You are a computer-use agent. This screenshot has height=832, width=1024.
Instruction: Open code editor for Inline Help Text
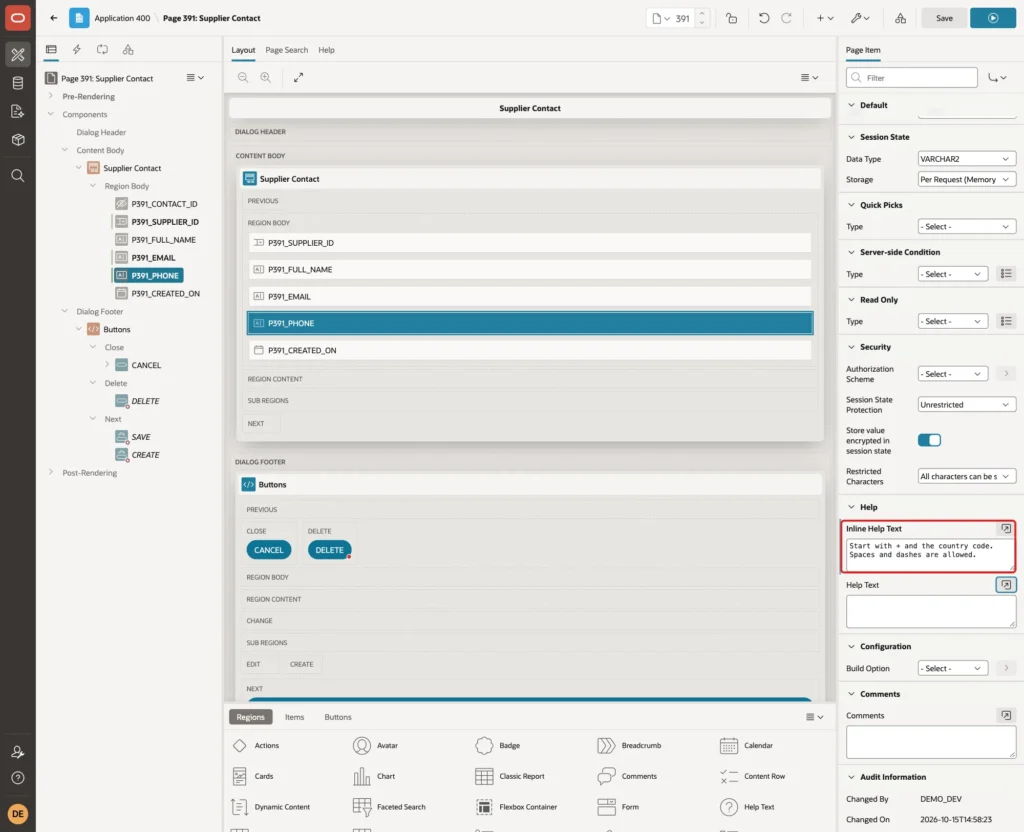1006,528
